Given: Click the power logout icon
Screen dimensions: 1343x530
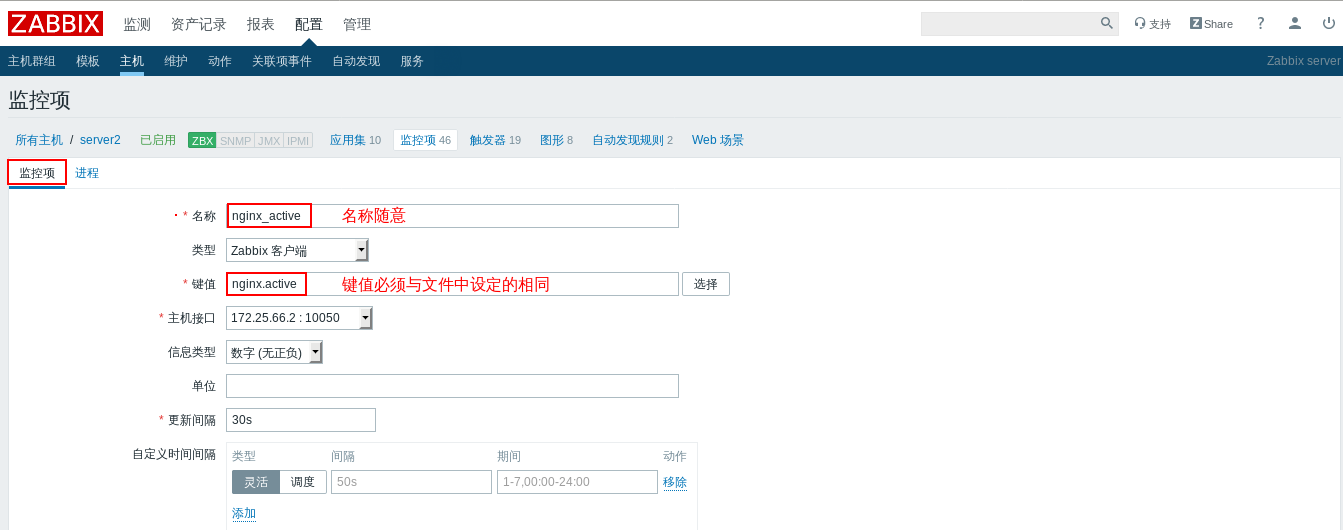Looking at the screenshot, I should pos(1329,23).
